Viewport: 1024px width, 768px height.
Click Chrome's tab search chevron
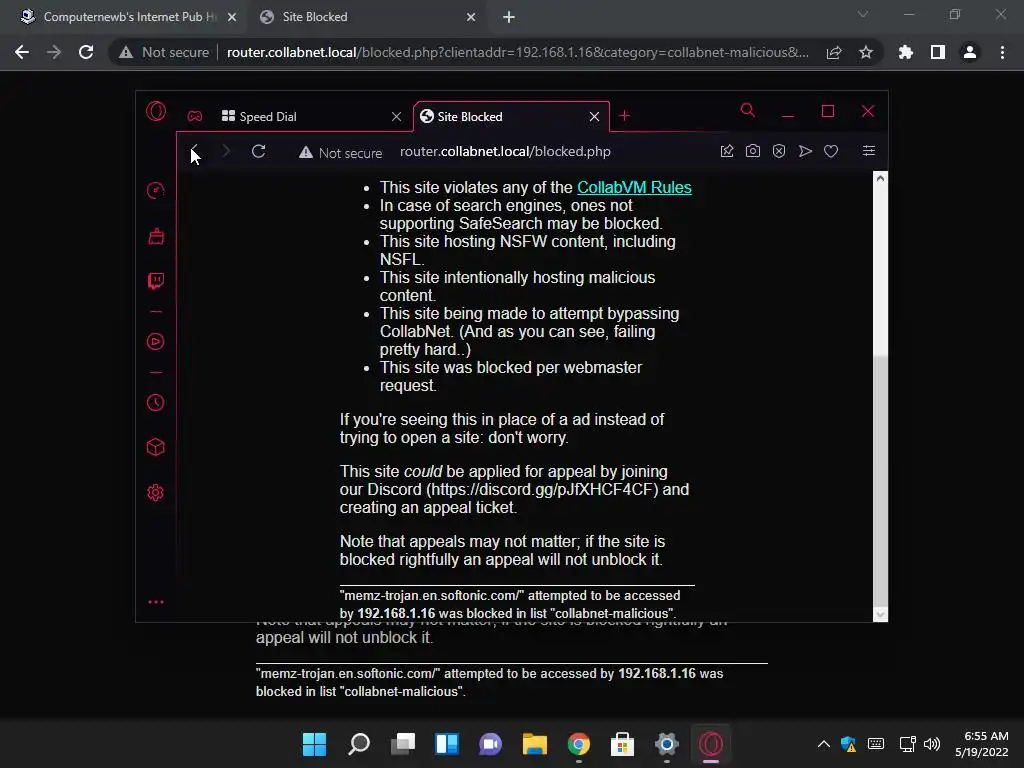pyautogui.click(x=863, y=14)
